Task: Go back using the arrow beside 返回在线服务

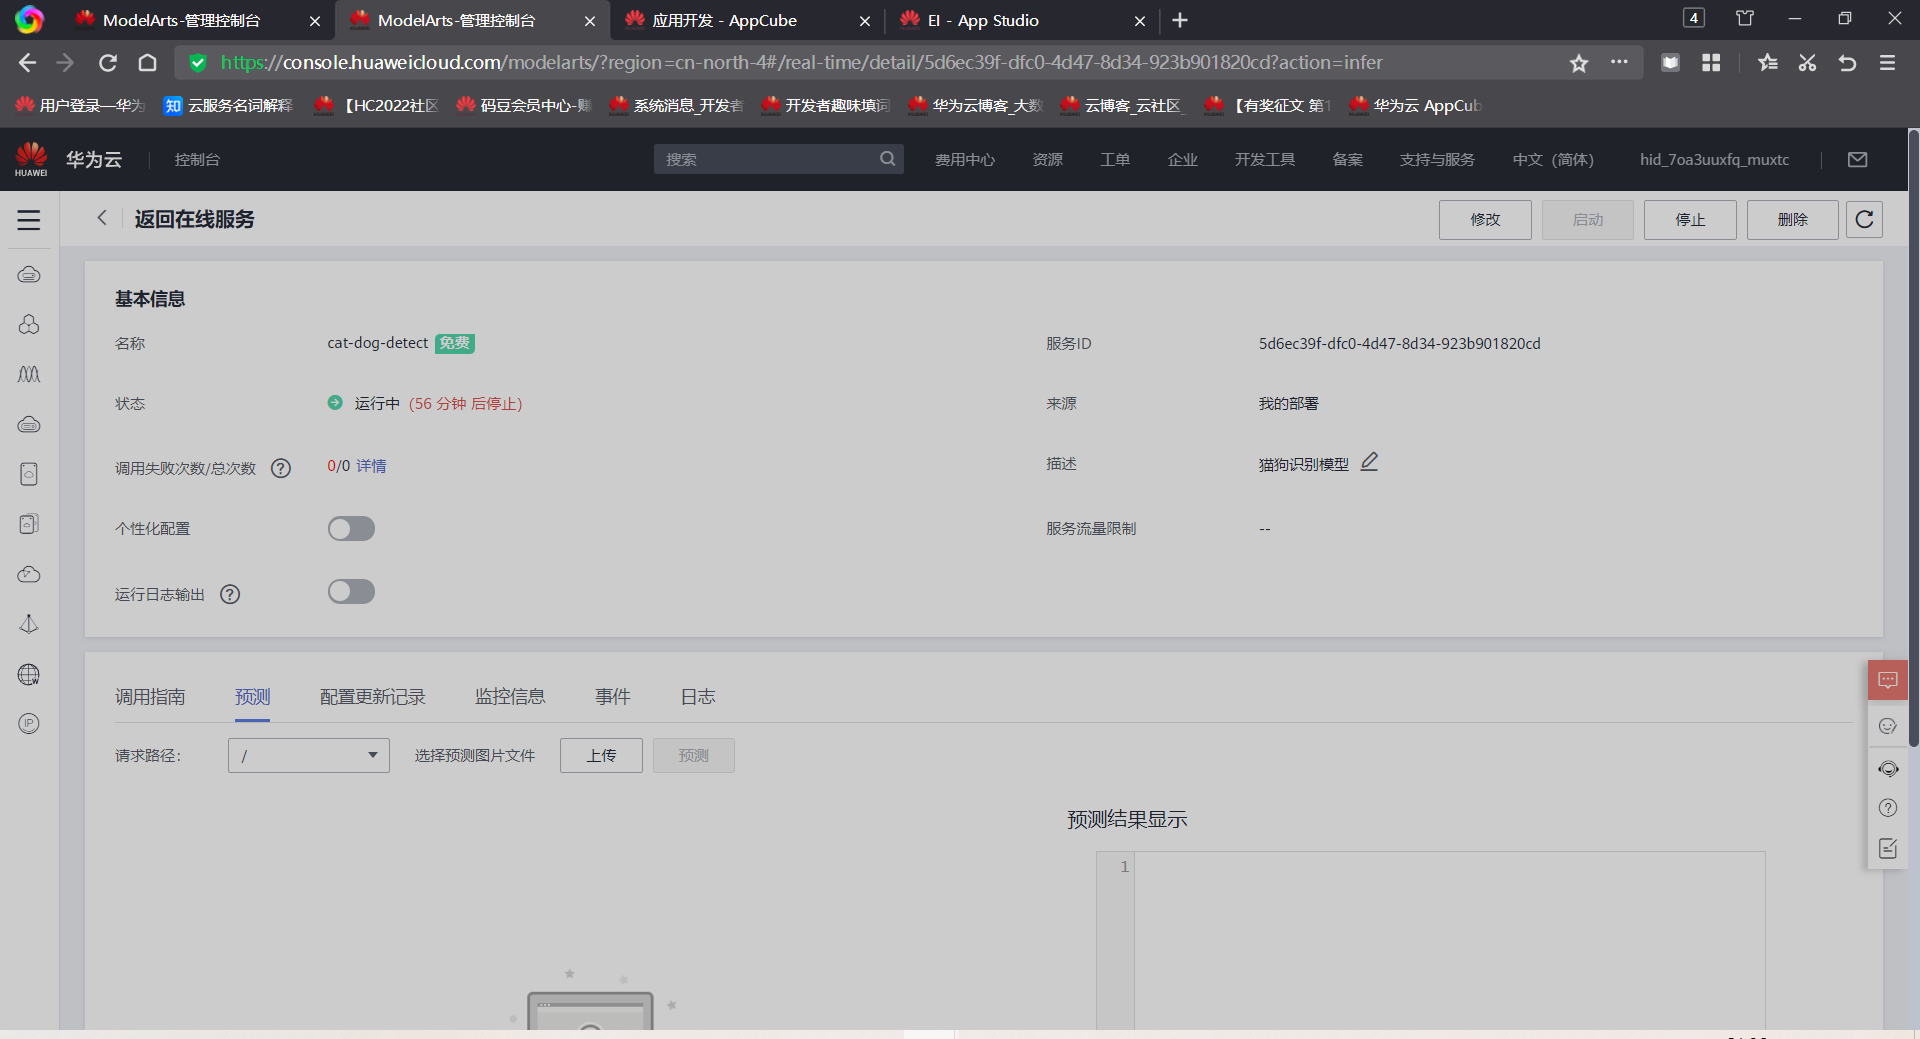Action: (x=101, y=218)
